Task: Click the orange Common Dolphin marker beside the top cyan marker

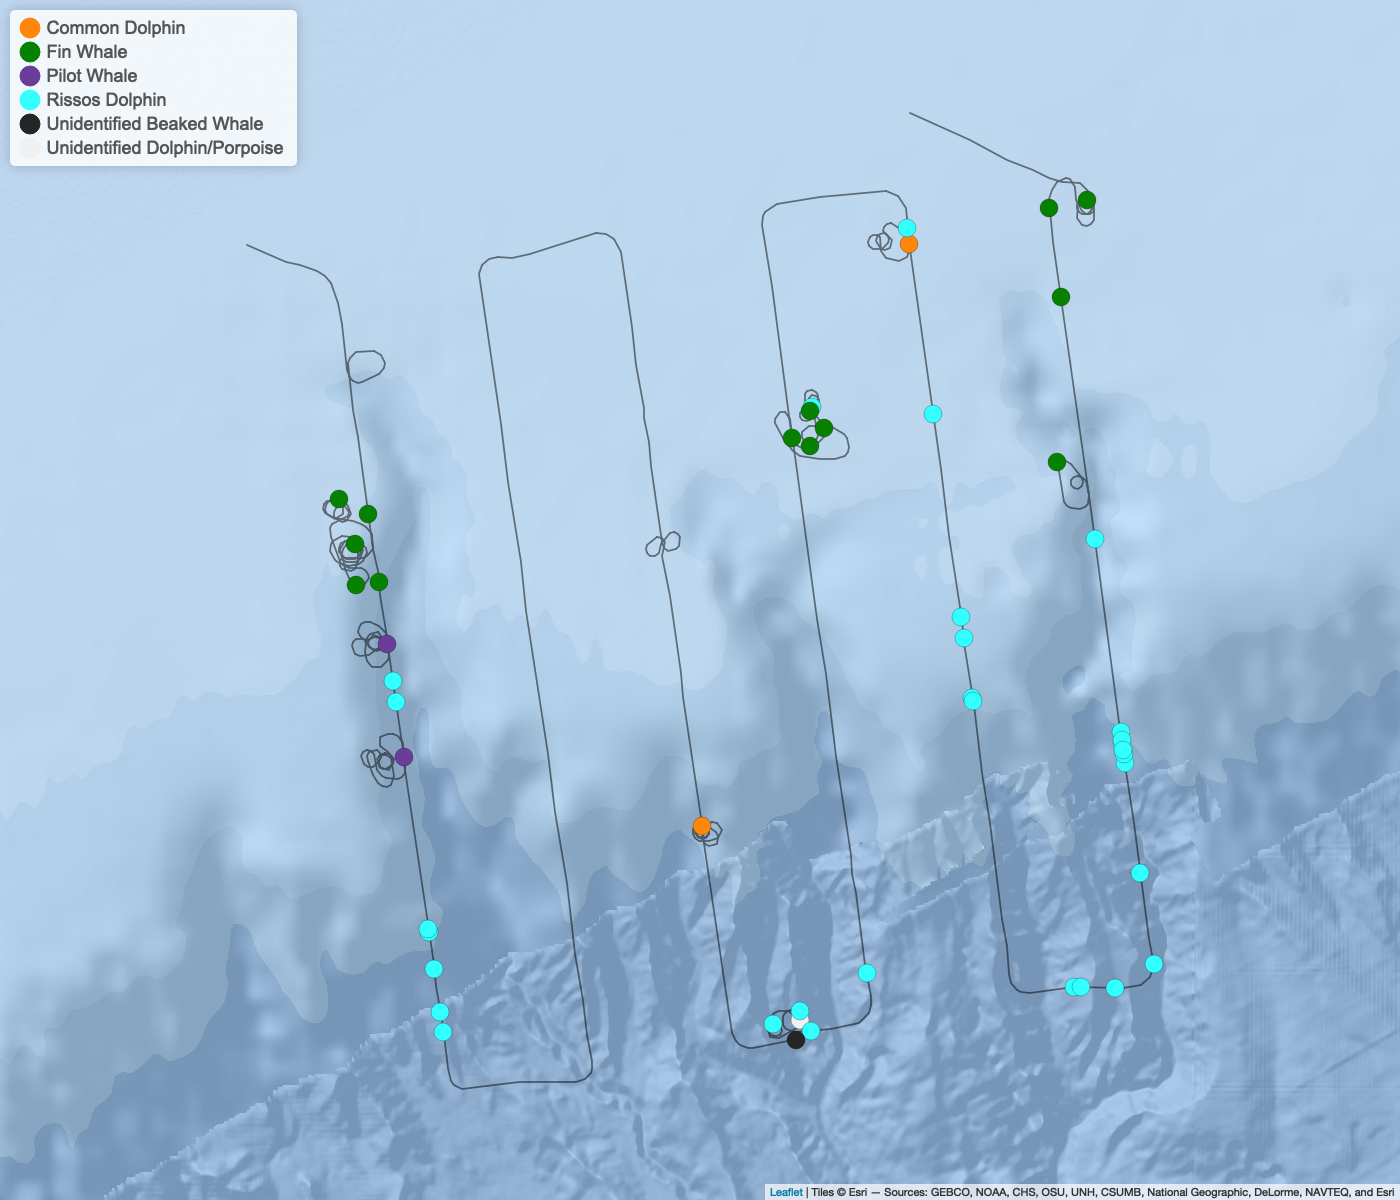Action: point(909,244)
